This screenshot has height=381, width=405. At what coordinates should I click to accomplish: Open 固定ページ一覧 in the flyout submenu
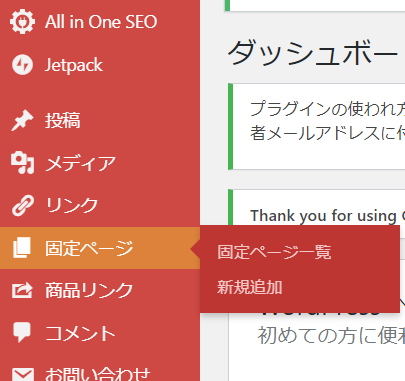pos(274,252)
